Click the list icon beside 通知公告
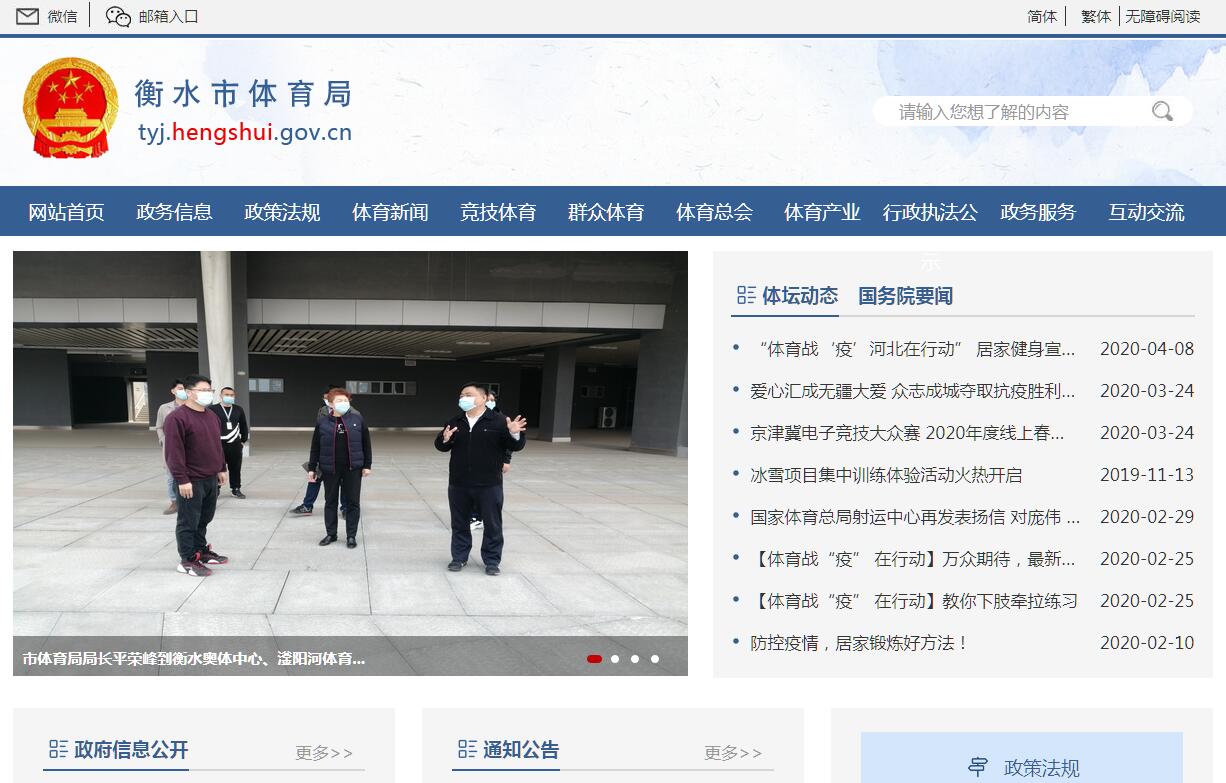 [467, 749]
